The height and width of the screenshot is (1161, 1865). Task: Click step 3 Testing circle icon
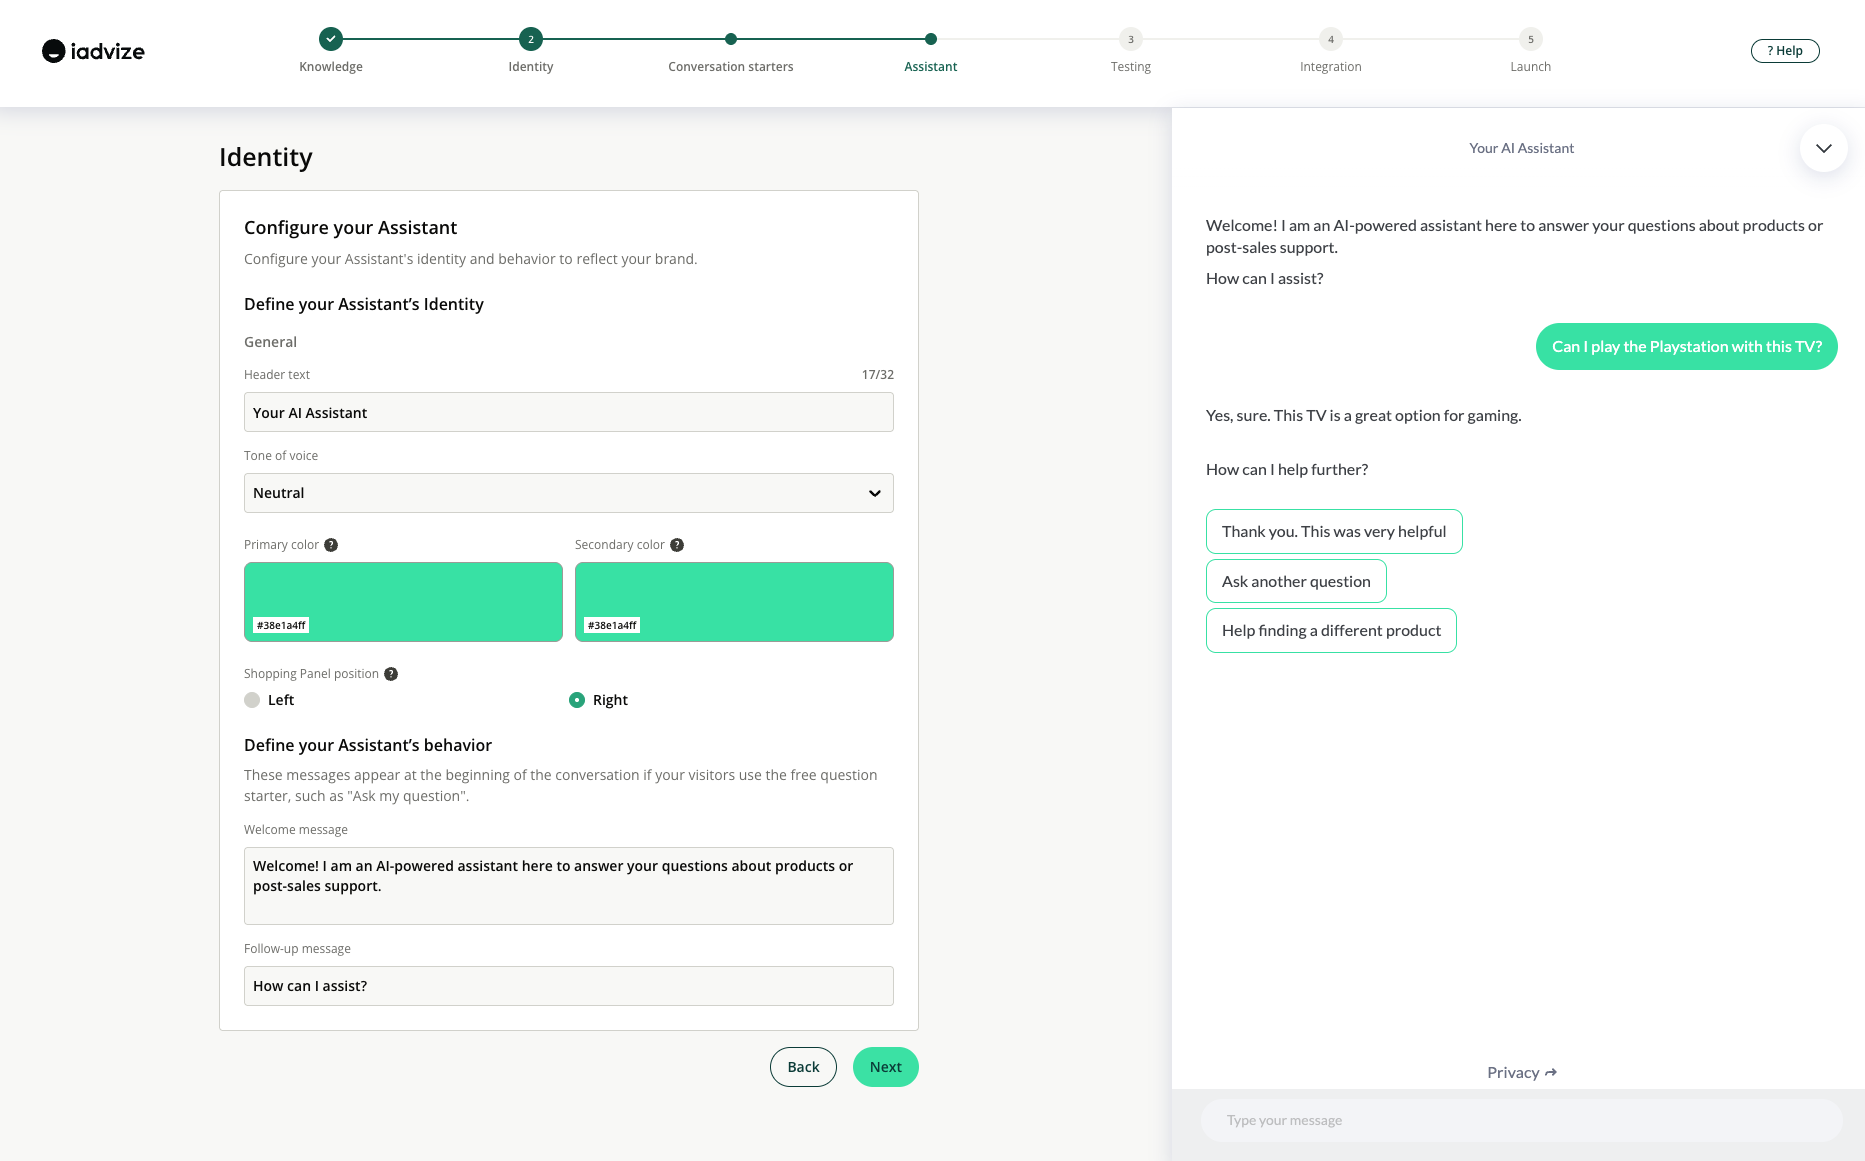(1131, 39)
